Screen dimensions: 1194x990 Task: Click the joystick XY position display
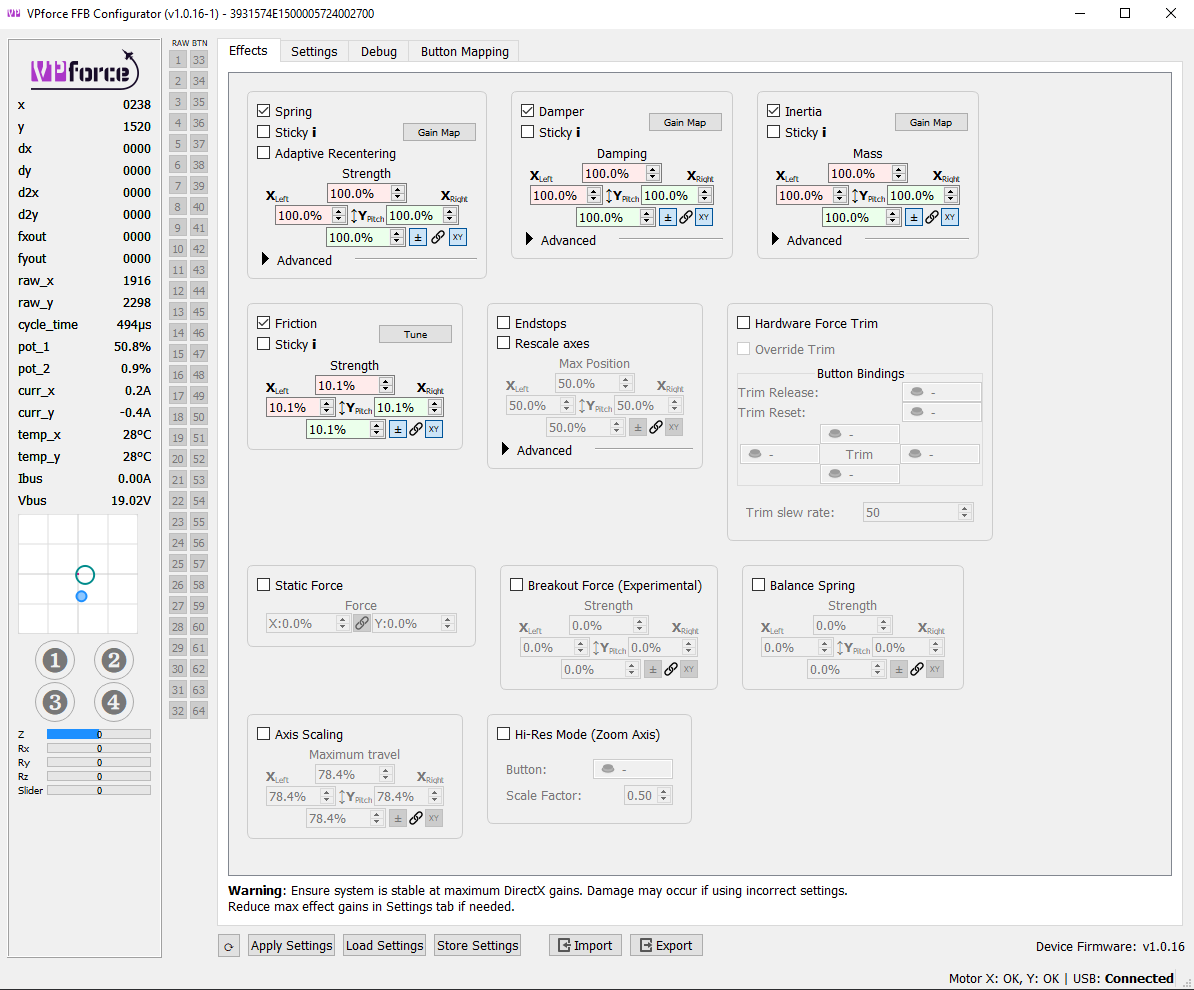coord(78,573)
